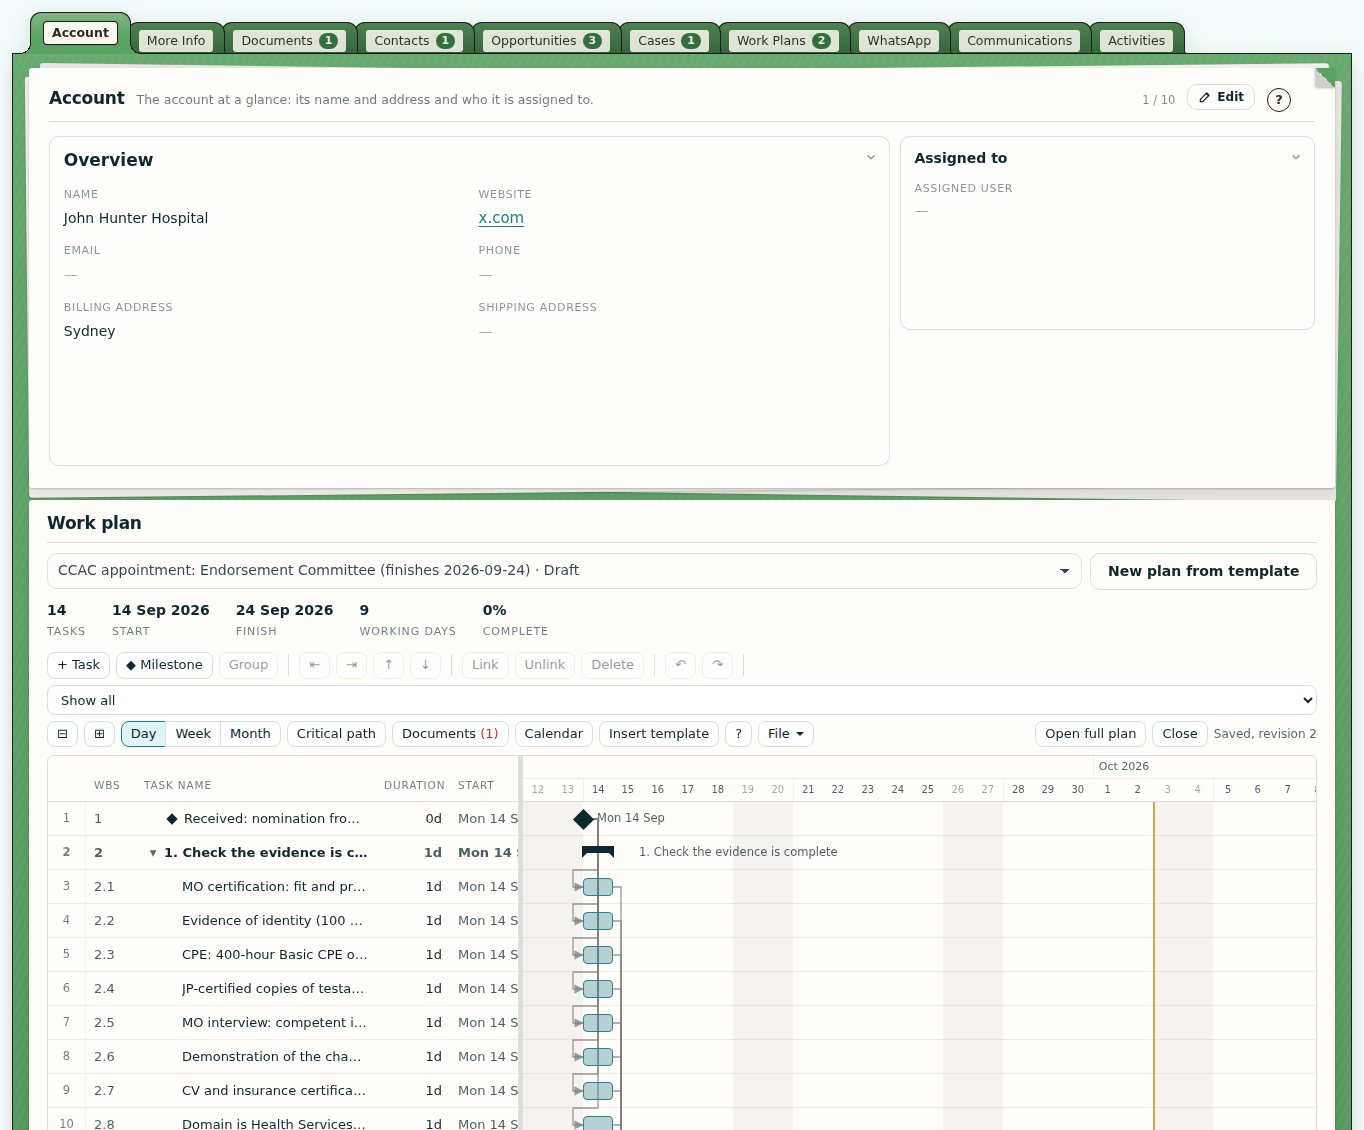The height and width of the screenshot is (1130, 1364).
Task: Select task 'Evidence of identity (100 …'
Action: point(283,921)
